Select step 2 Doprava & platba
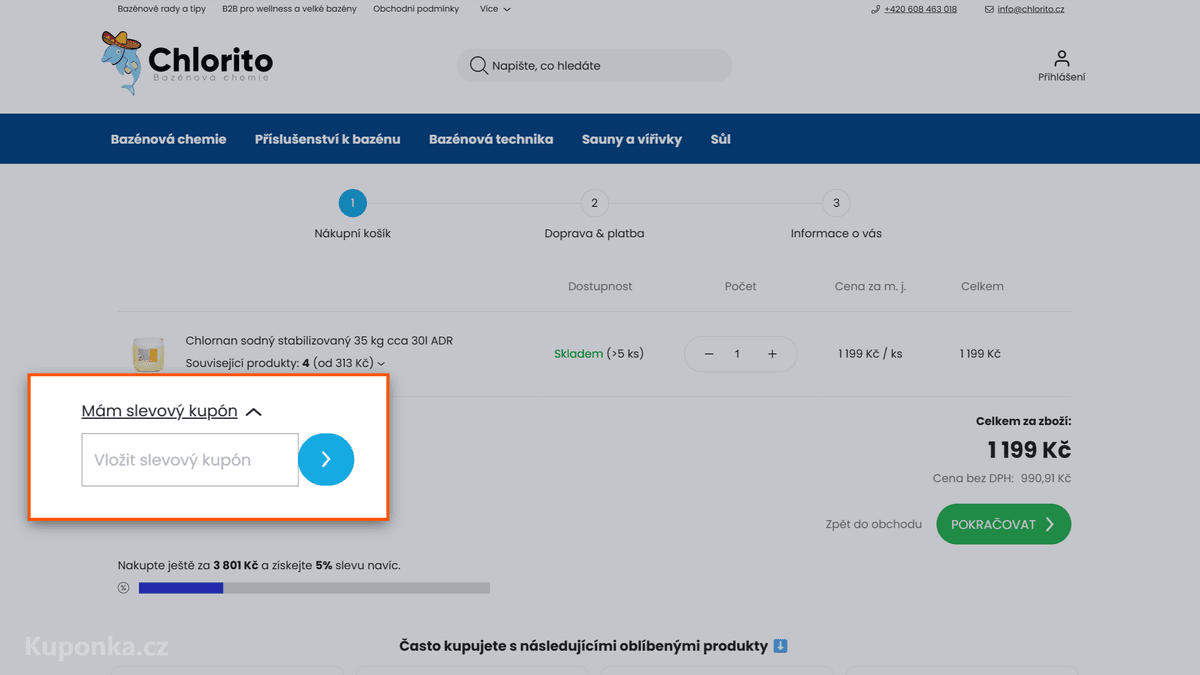This screenshot has width=1200, height=675. 594,215
